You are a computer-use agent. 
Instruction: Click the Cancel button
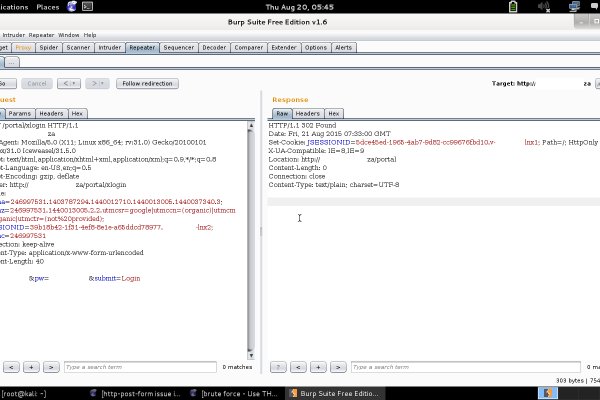pos(35,83)
